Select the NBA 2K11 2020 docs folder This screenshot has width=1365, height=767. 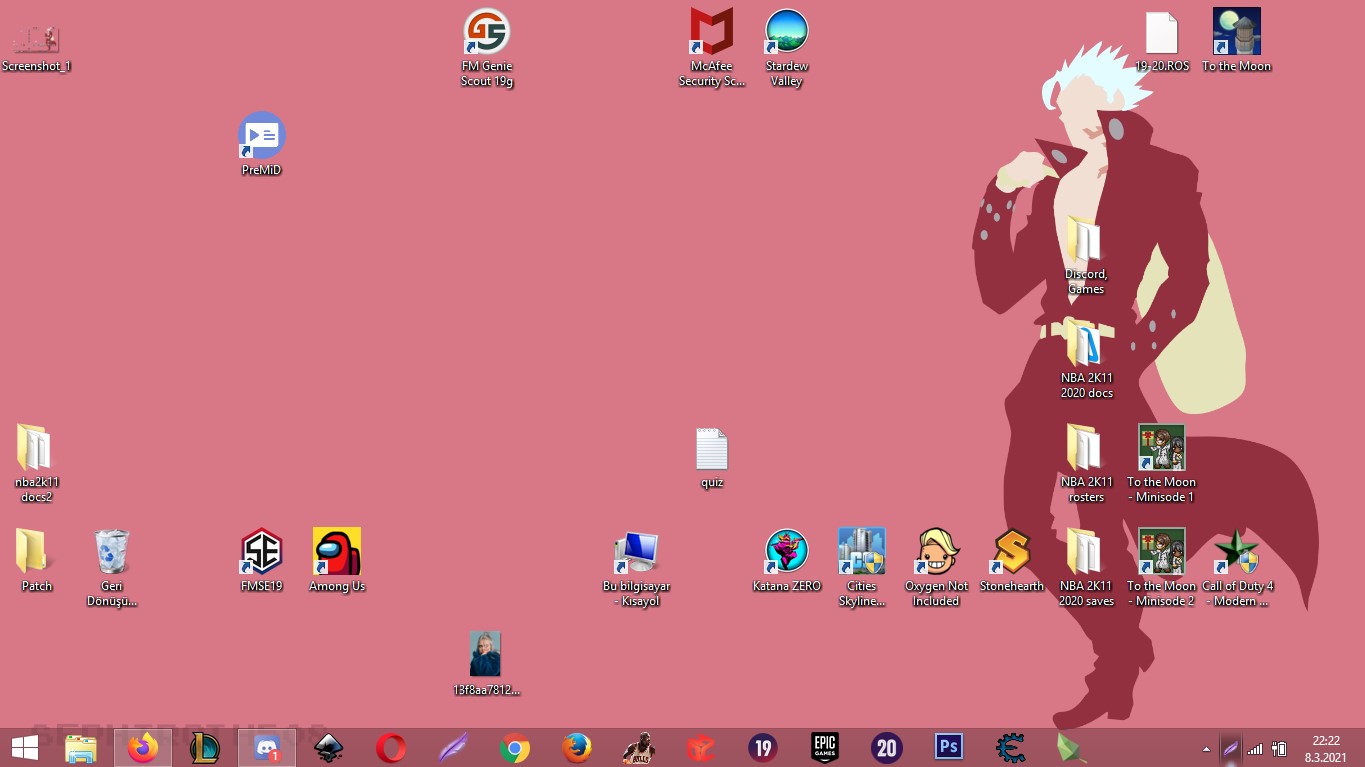click(x=1086, y=360)
